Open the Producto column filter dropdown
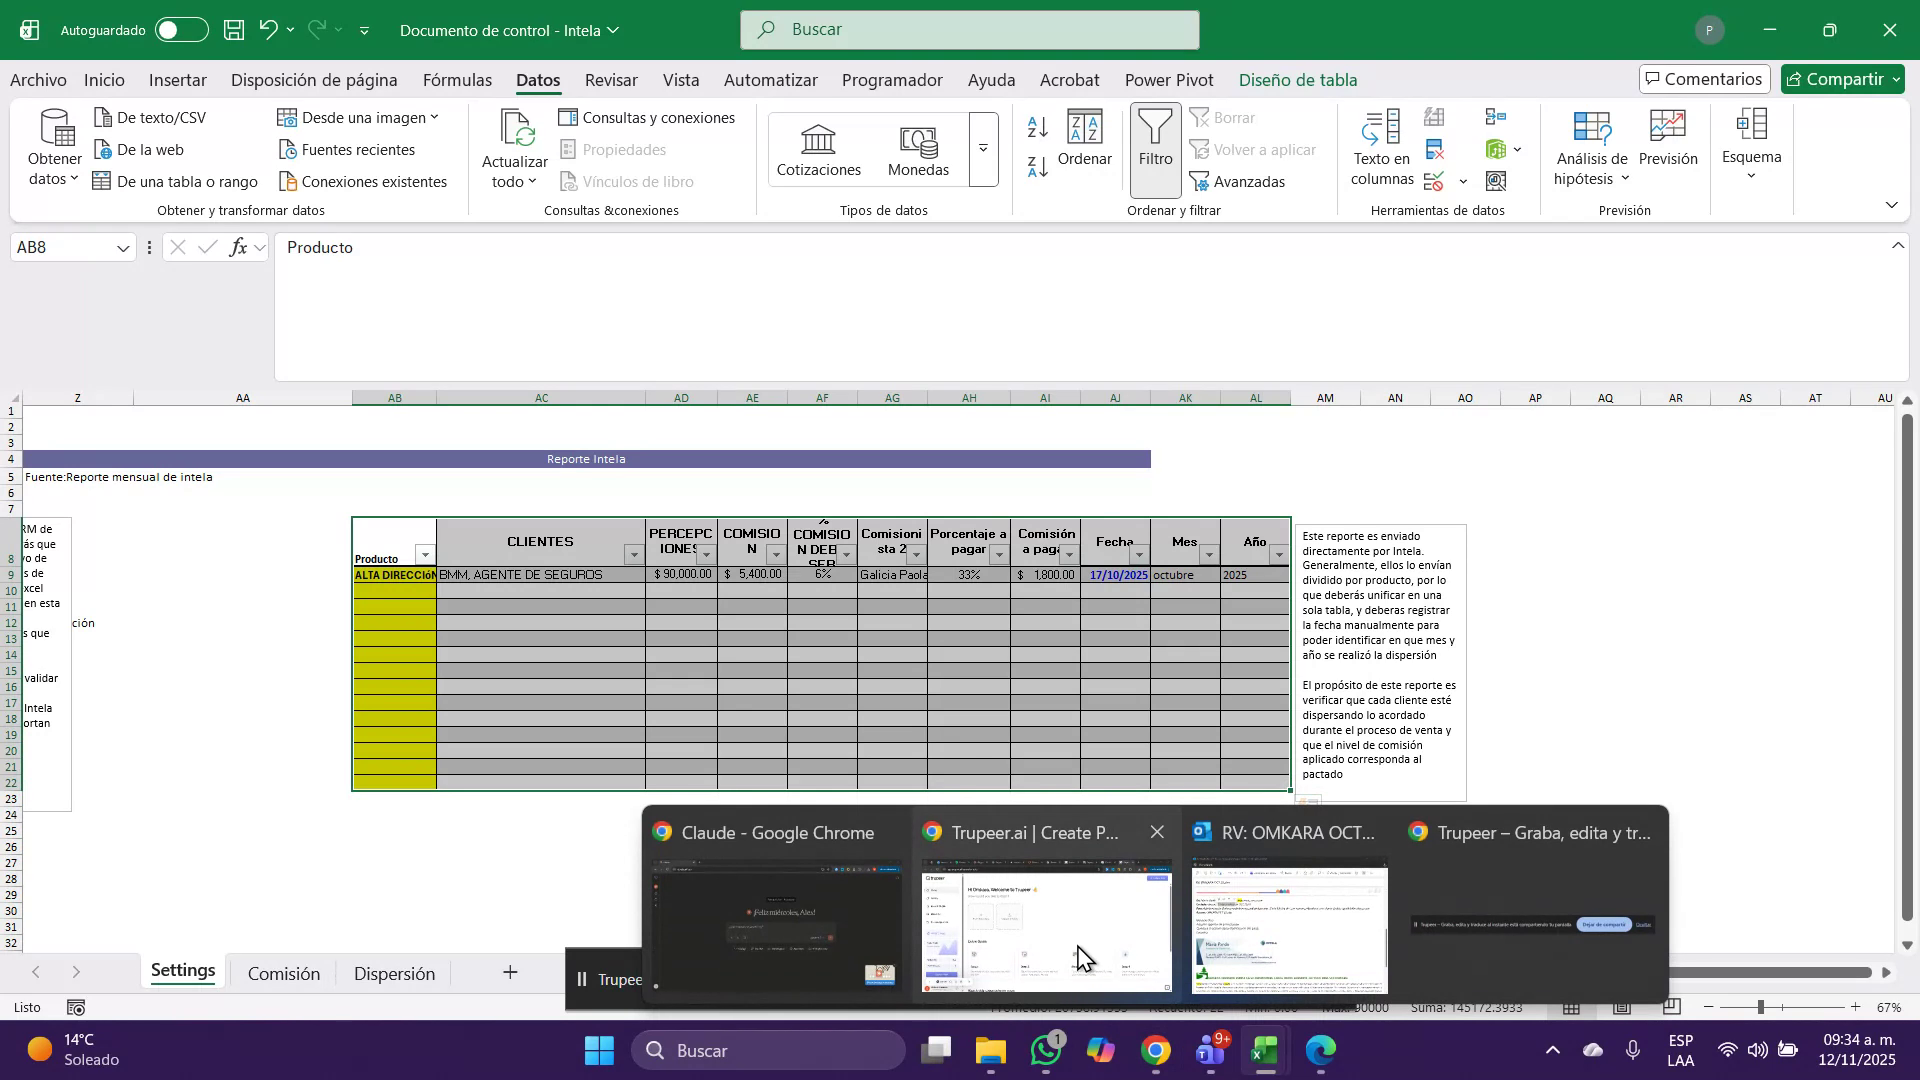The image size is (1920, 1080). pos(426,555)
